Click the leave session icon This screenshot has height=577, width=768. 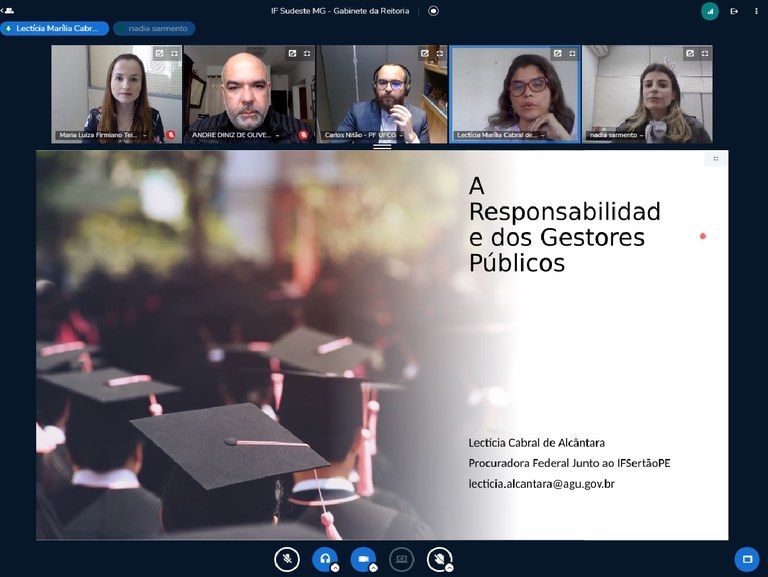[x=734, y=11]
